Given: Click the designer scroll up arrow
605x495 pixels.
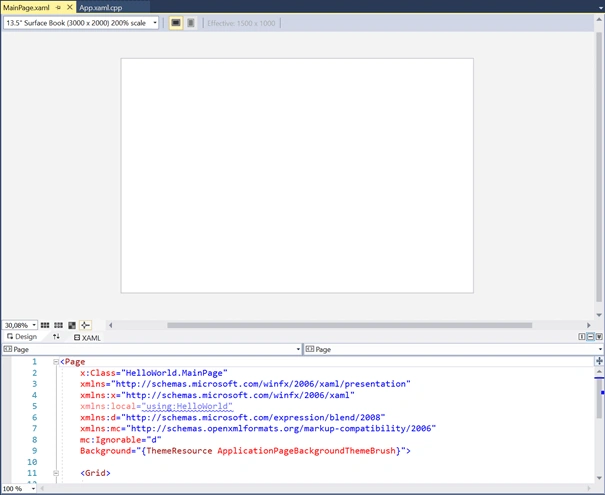Looking at the screenshot, I should point(599,19).
